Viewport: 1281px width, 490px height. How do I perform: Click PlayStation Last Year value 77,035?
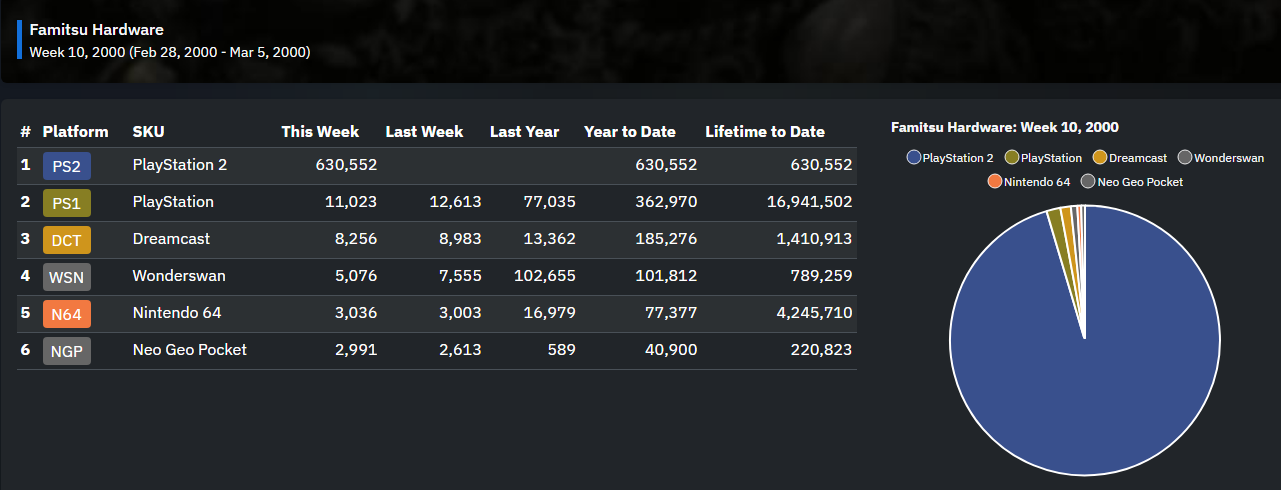click(x=550, y=202)
